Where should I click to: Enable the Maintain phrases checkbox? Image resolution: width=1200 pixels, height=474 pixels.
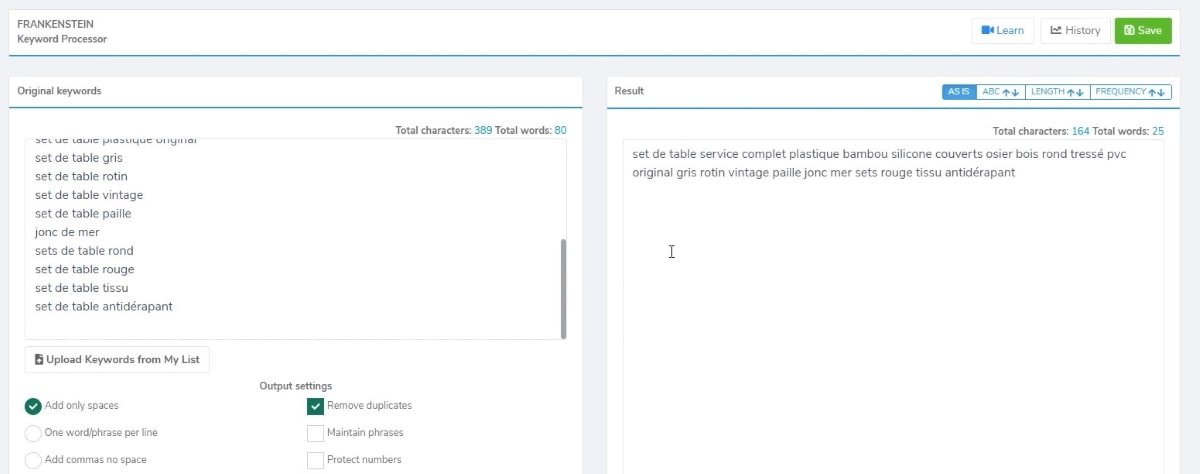pos(315,433)
